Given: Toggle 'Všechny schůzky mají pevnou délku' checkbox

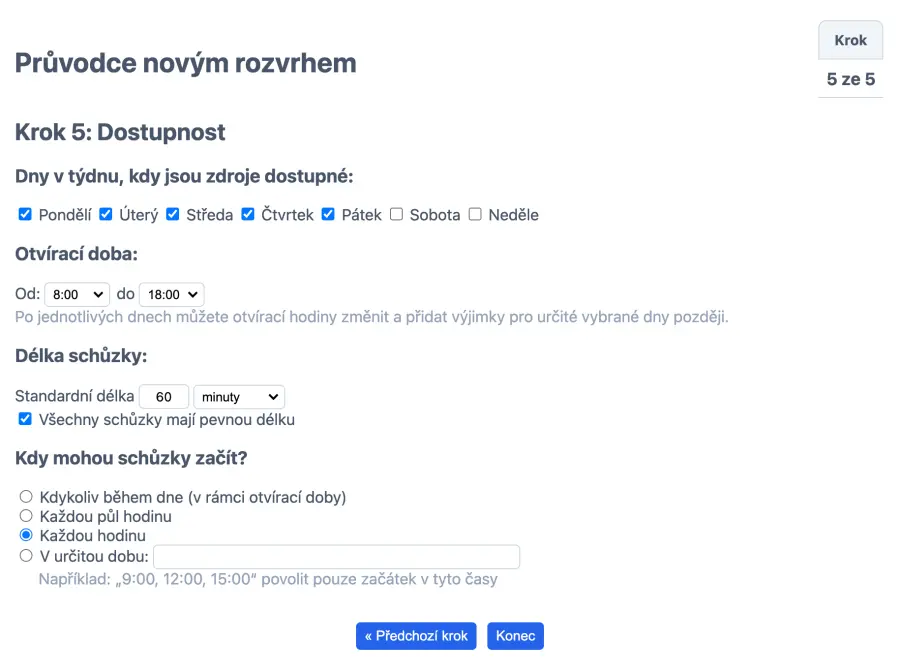Looking at the screenshot, I should 26,419.
